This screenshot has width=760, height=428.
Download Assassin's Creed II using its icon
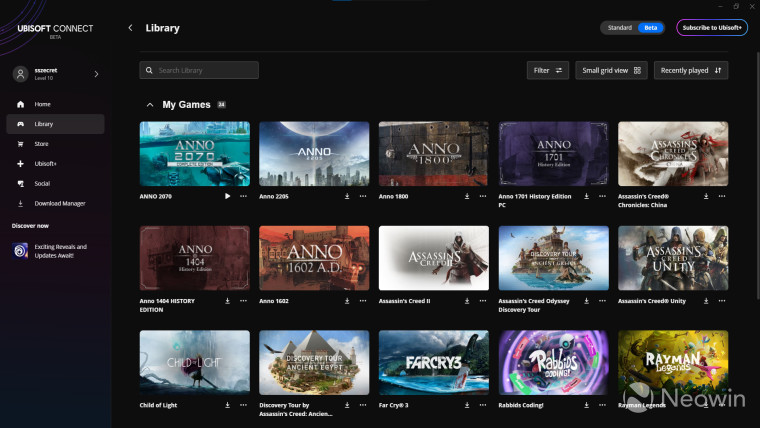[467, 301]
